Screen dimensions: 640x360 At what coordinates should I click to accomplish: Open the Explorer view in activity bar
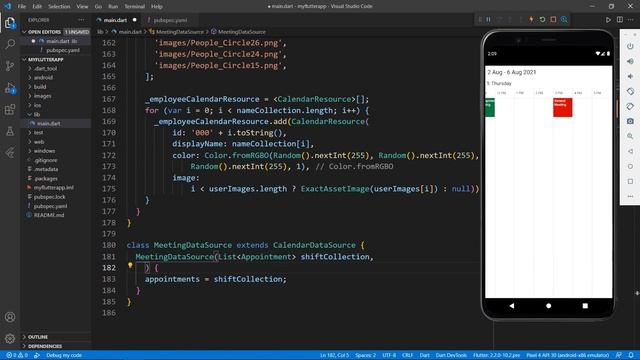pyautogui.click(x=10, y=23)
